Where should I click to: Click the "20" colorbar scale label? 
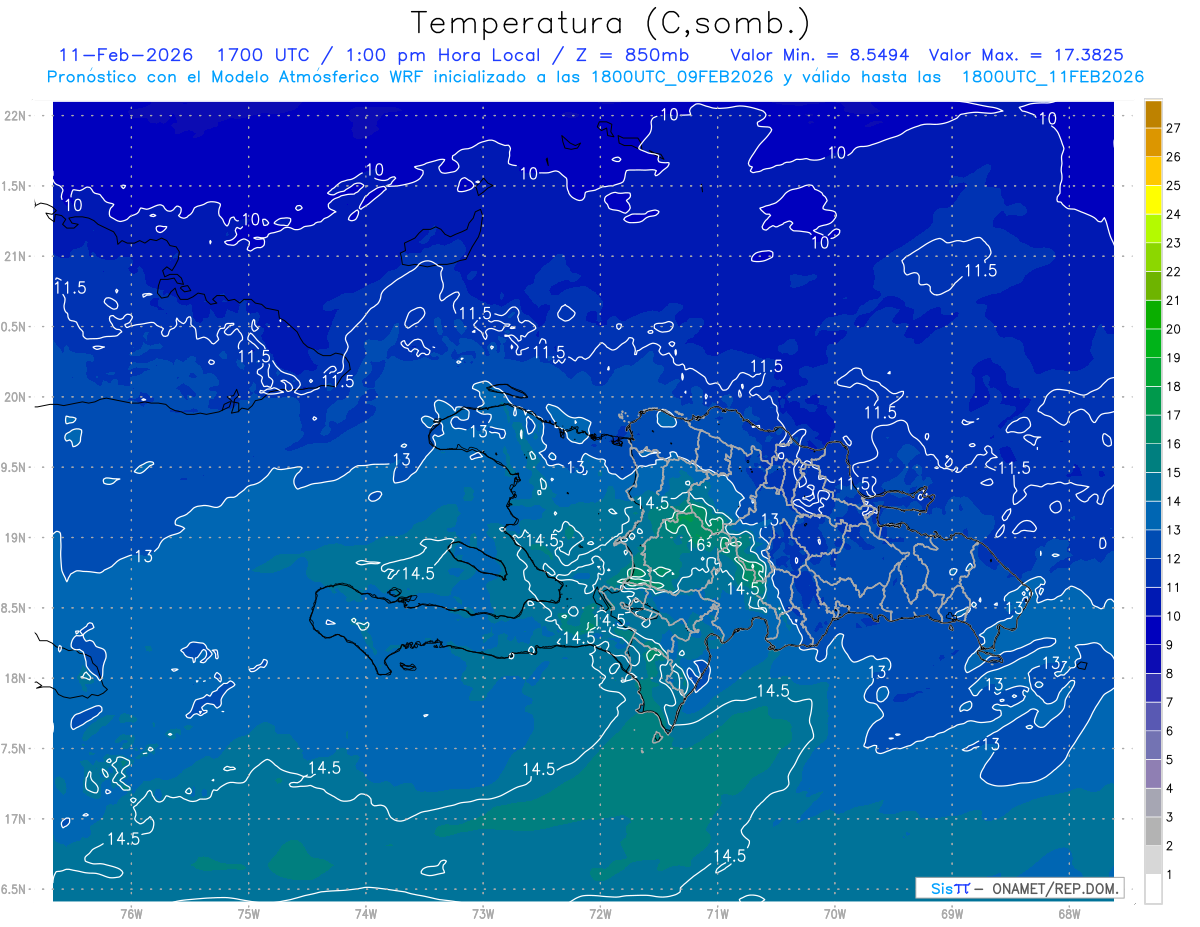pyautogui.click(x=1174, y=329)
